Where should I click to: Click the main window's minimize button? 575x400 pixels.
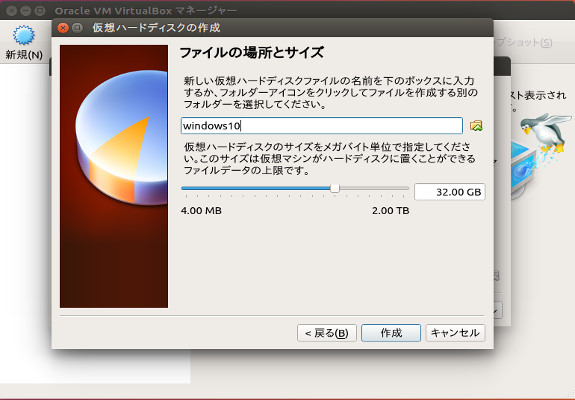[25, 11]
